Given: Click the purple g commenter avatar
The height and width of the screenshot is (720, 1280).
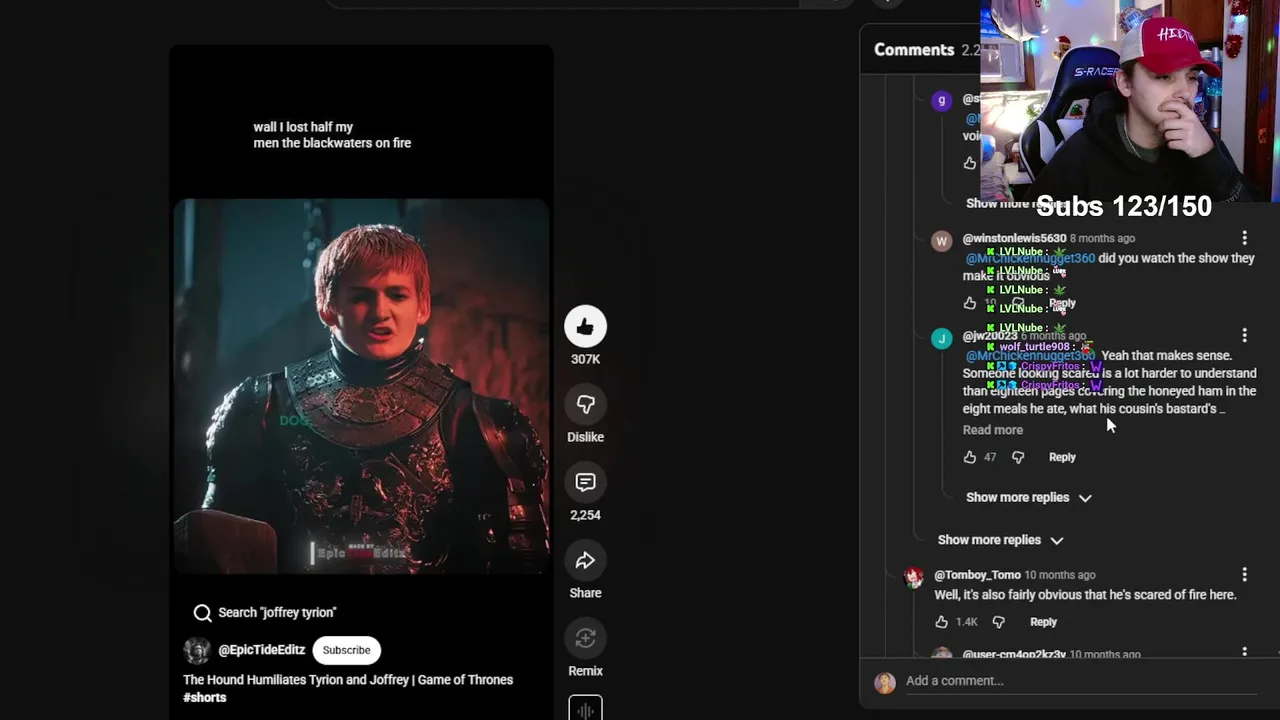Looking at the screenshot, I should pos(941,101).
